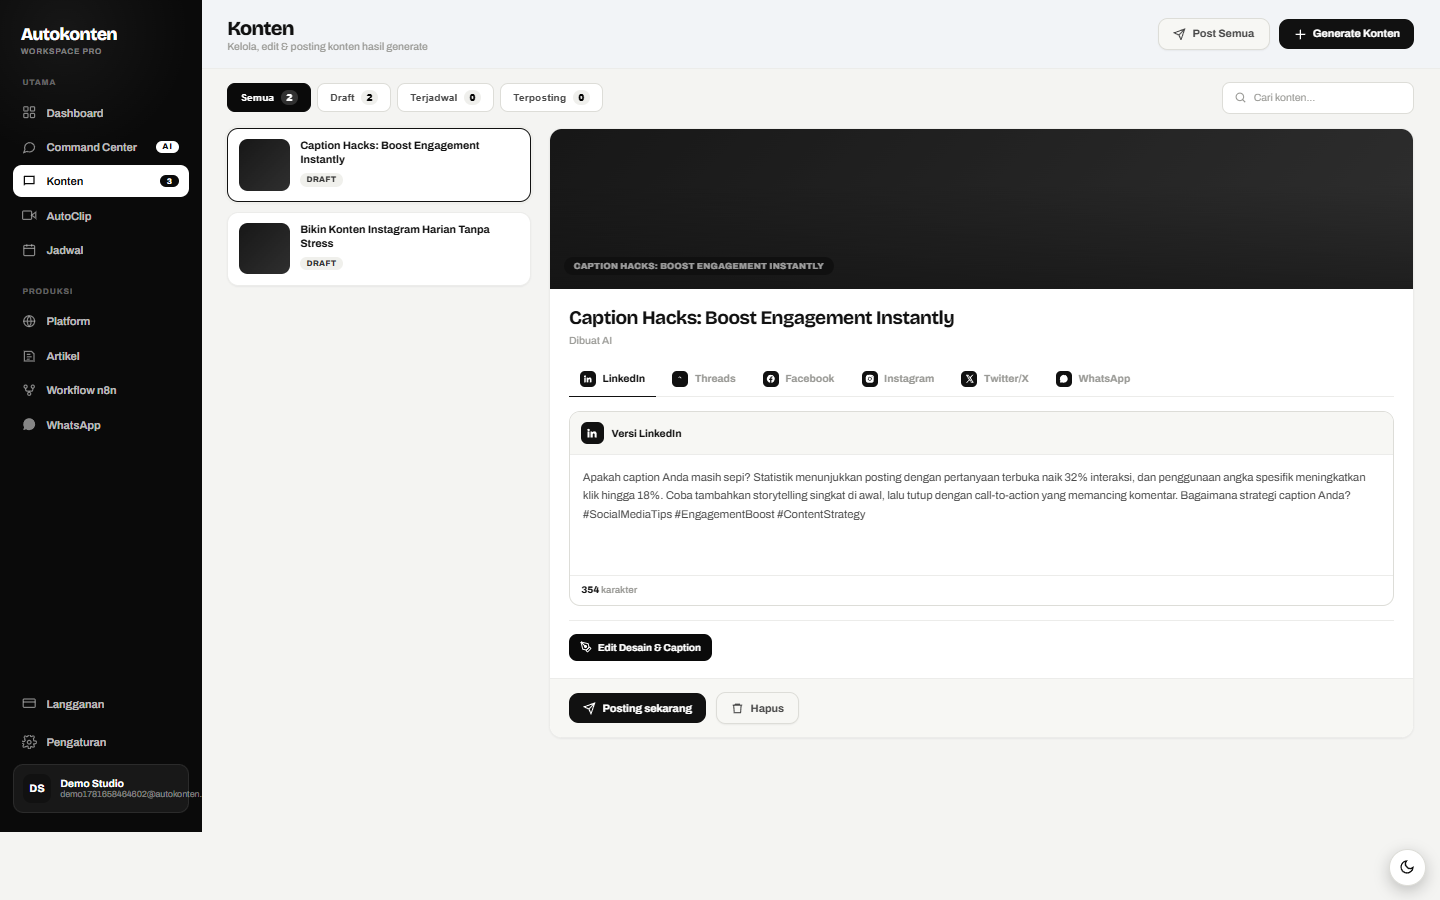Switch to the WhatsApp platform tab
This screenshot has width=1440, height=900.
pyautogui.click(x=1093, y=379)
